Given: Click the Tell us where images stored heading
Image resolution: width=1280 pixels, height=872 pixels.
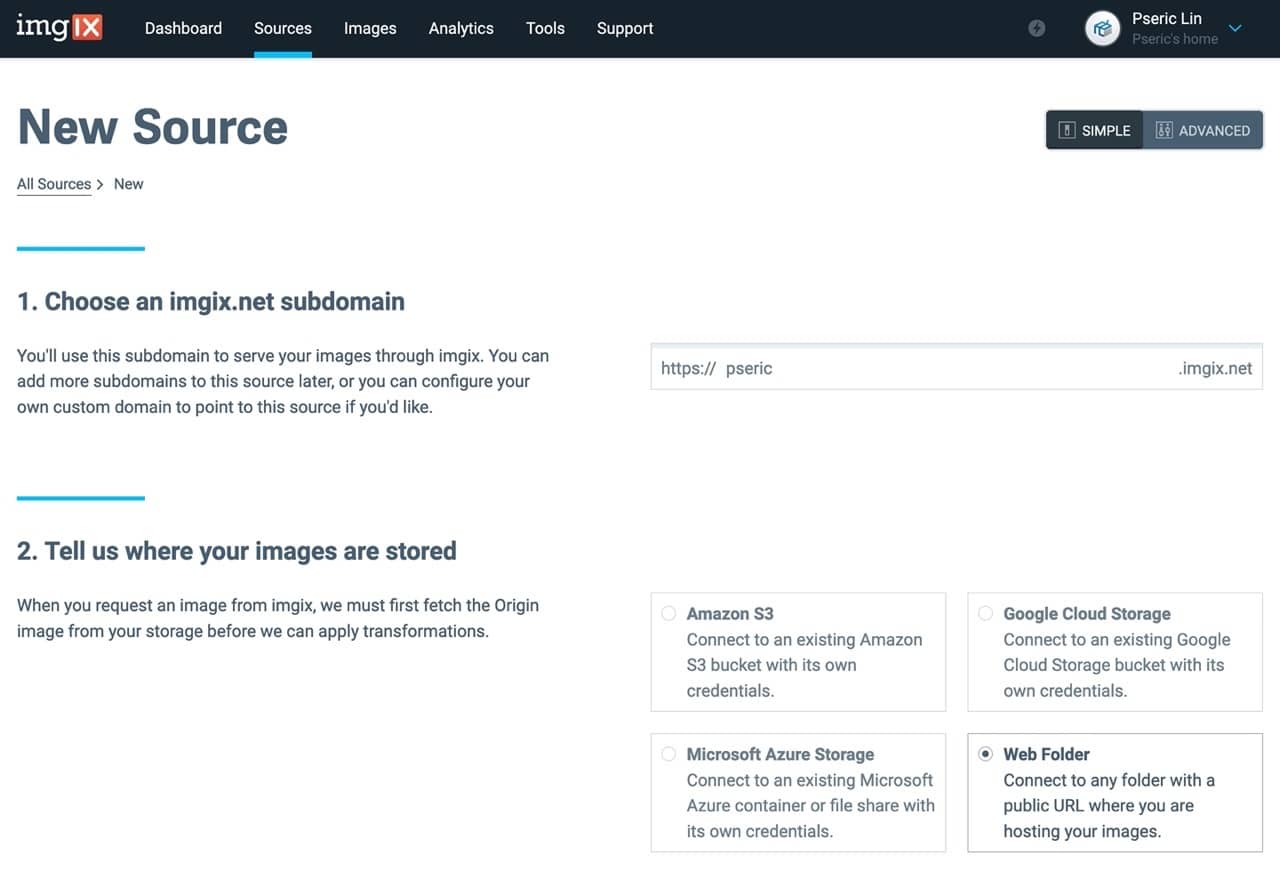Looking at the screenshot, I should coord(237,551).
